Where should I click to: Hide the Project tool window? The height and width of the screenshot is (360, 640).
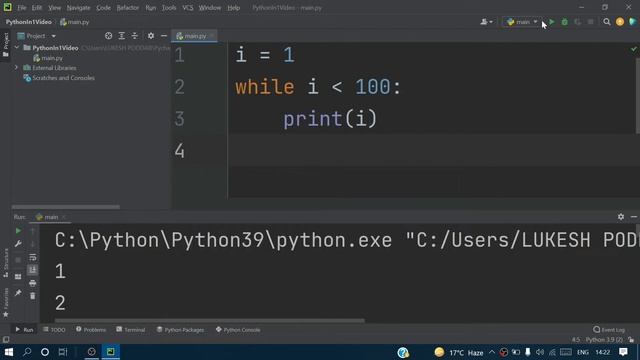click(164, 36)
